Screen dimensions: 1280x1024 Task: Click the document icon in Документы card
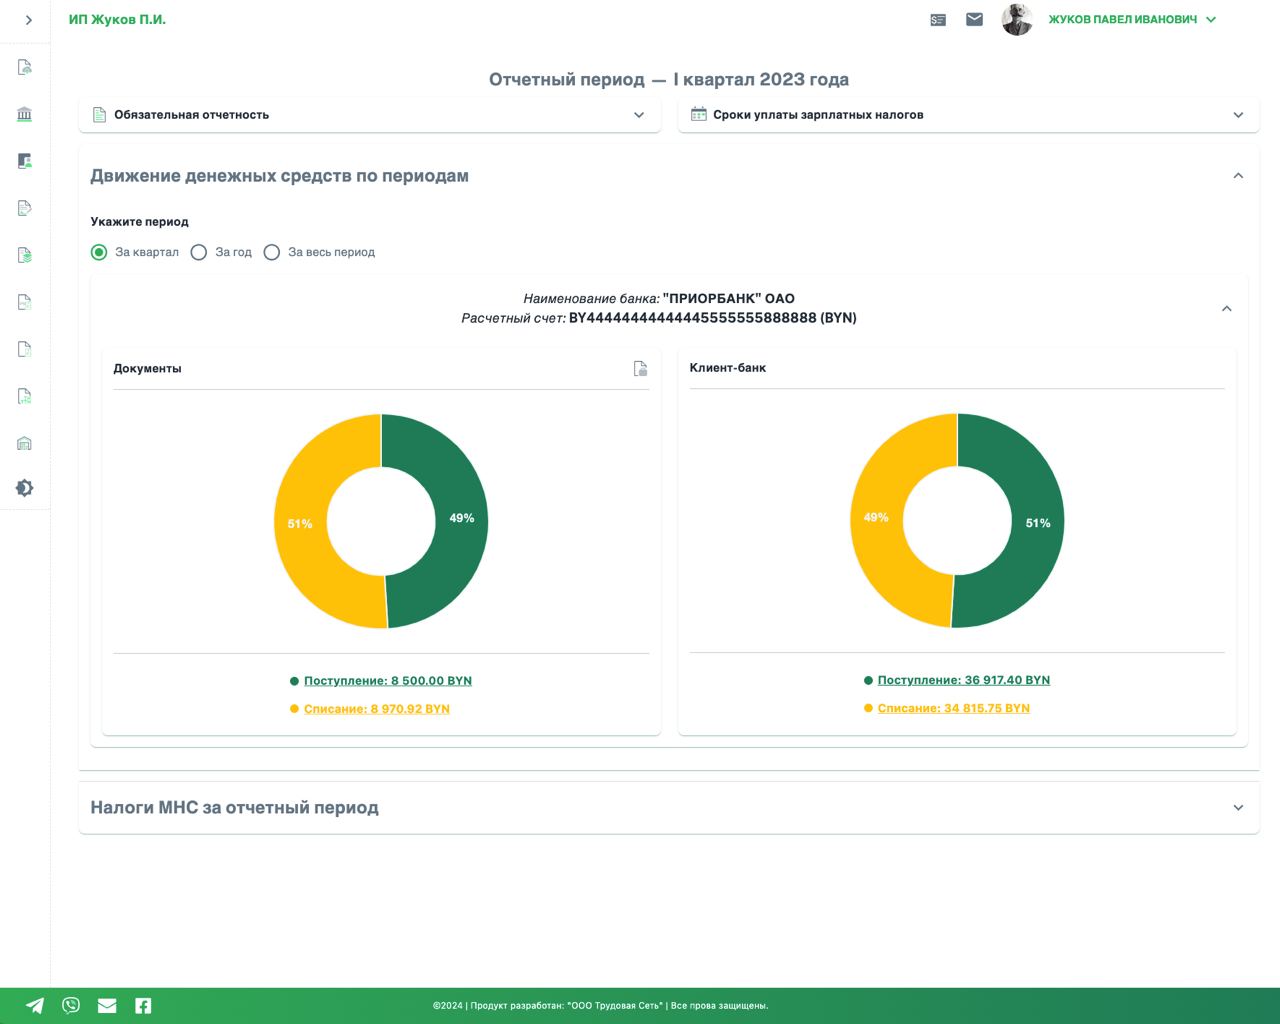tap(641, 368)
